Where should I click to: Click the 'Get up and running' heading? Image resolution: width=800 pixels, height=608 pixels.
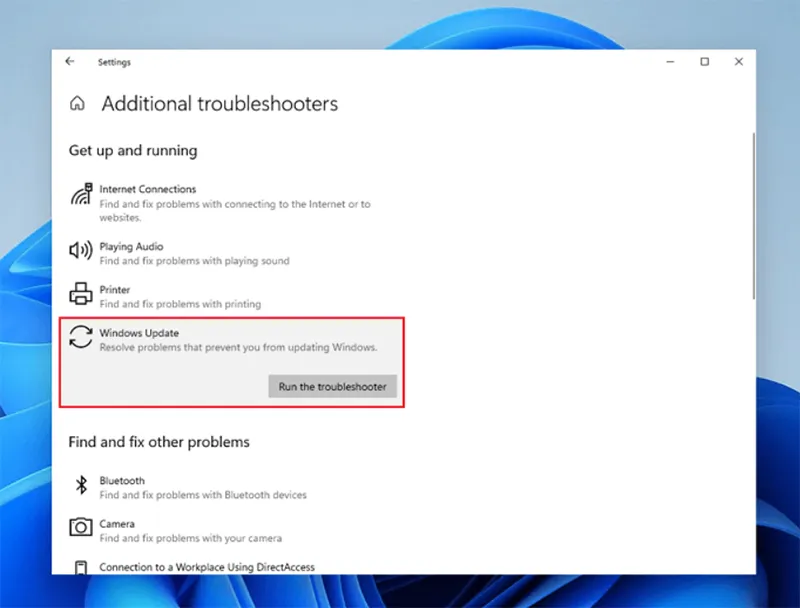pos(133,151)
